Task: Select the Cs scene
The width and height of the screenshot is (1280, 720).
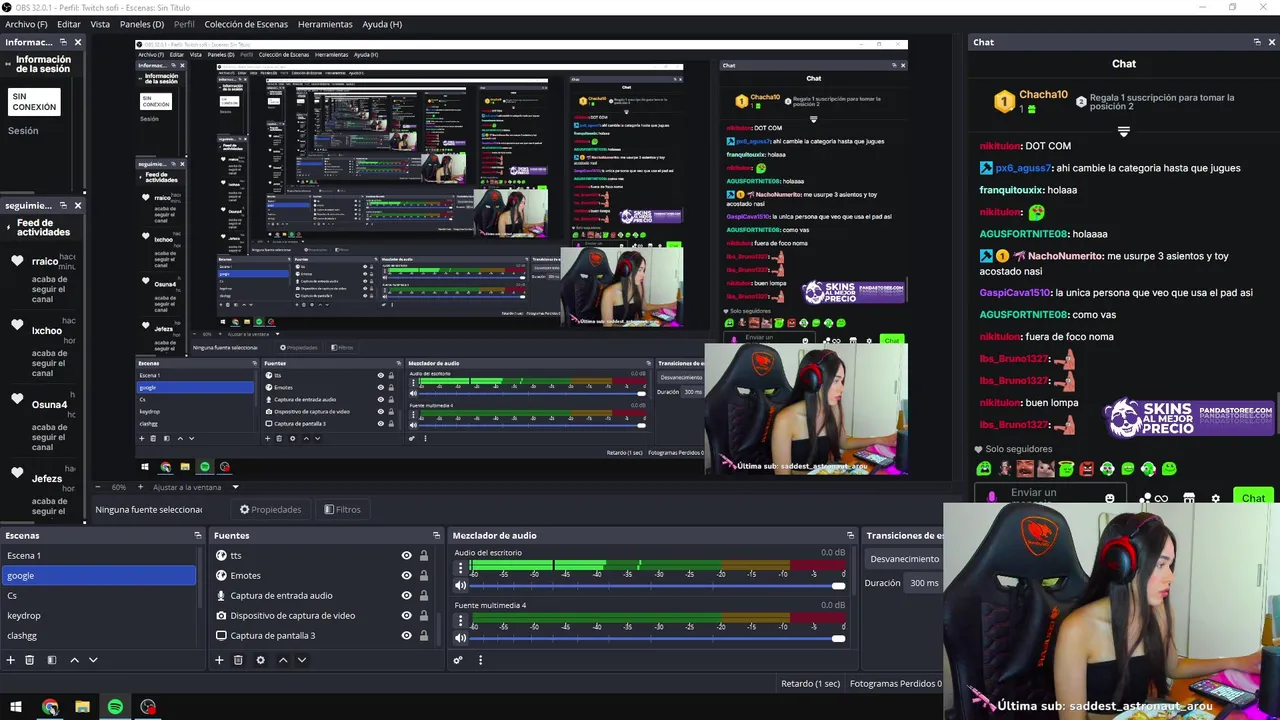Action: coord(99,595)
